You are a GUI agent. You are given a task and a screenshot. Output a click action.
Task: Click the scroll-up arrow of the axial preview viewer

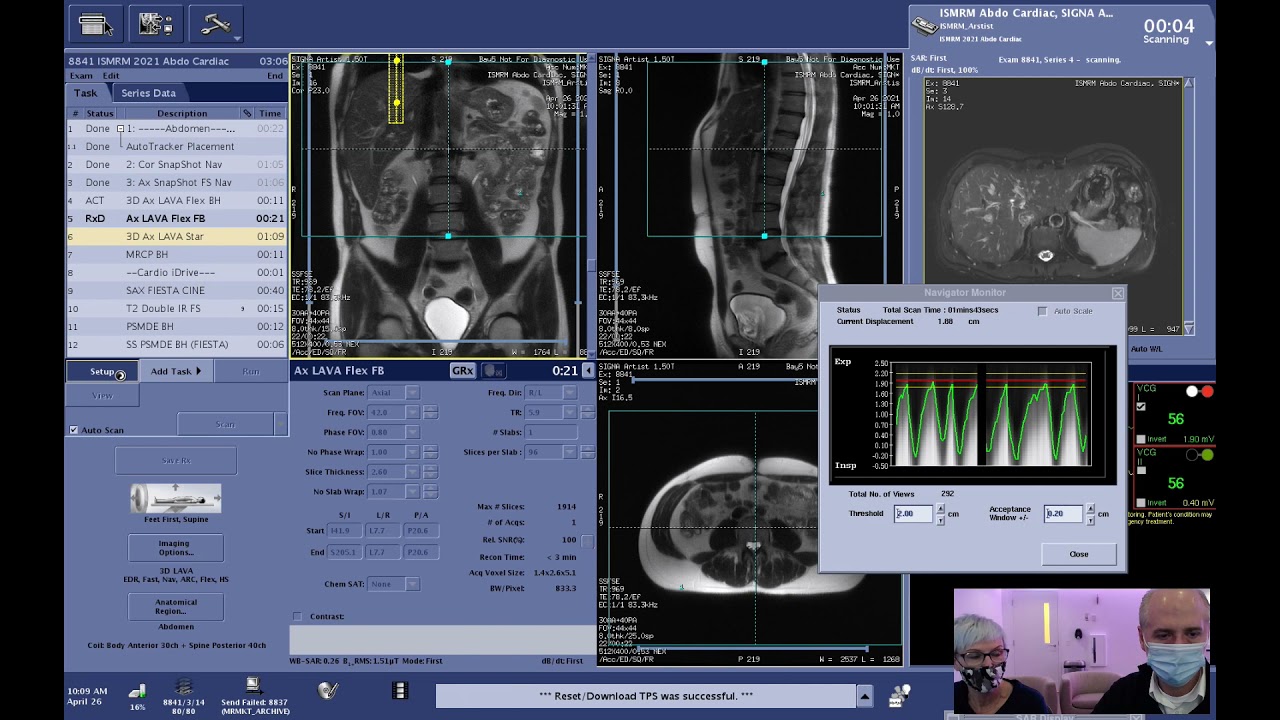click(1188, 84)
